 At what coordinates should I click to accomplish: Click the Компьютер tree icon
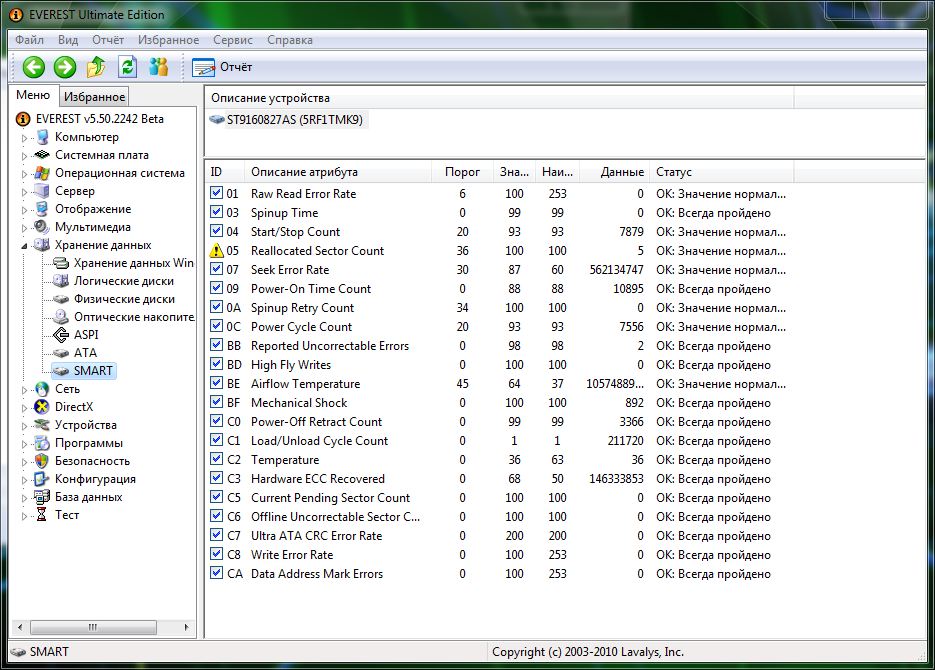coord(42,137)
